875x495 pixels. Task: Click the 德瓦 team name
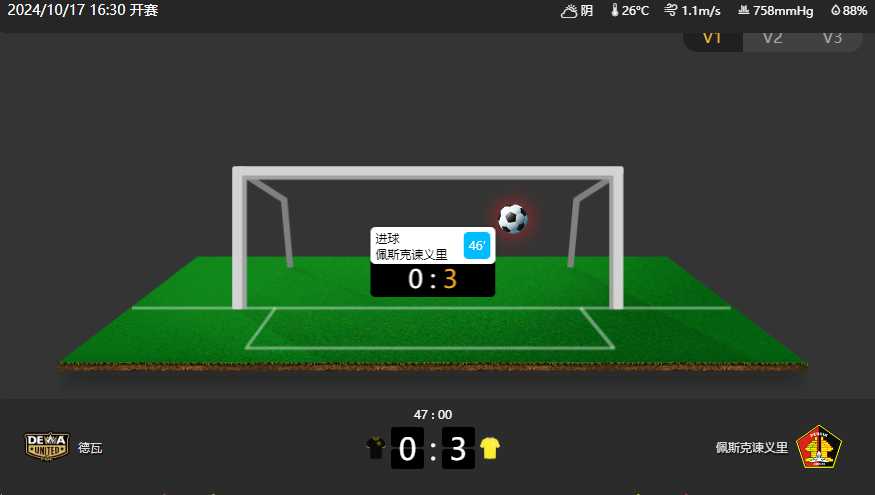(x=90, y=448)
